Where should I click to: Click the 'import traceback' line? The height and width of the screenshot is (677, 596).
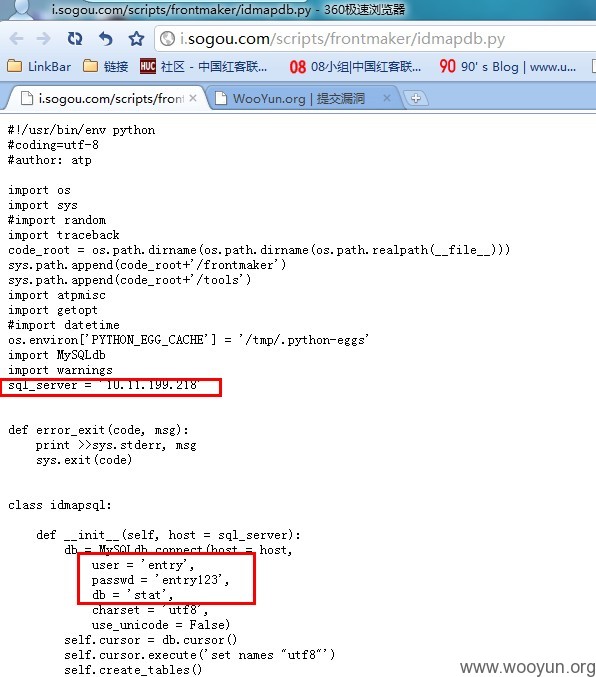click(64, 235)
